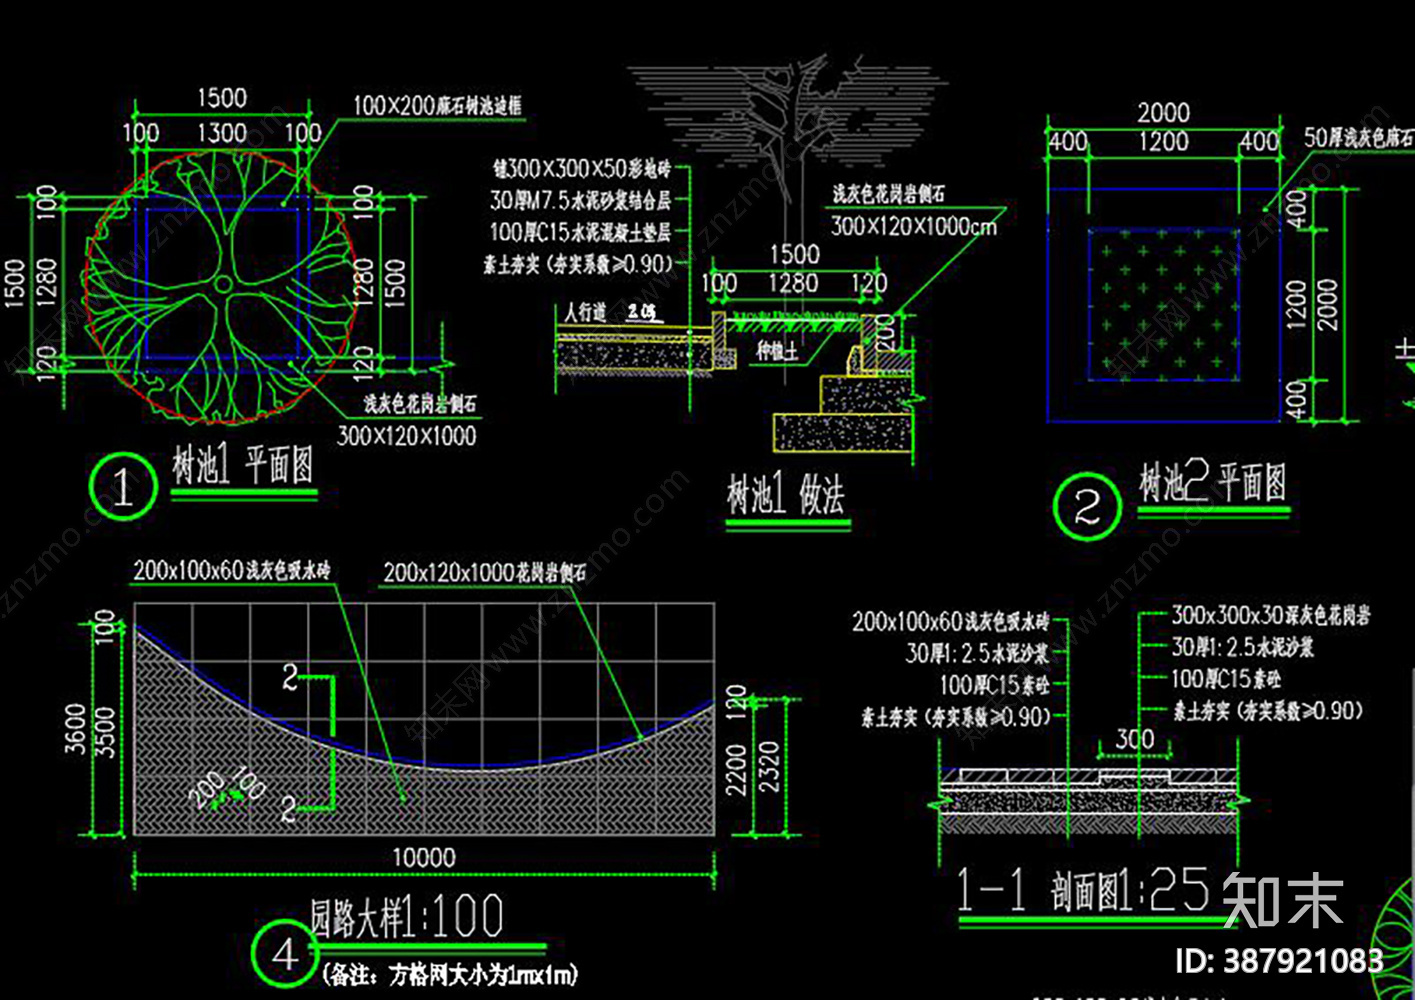
Task: Click the '3500' vertical dimension
Action: (x=106, y=732)
